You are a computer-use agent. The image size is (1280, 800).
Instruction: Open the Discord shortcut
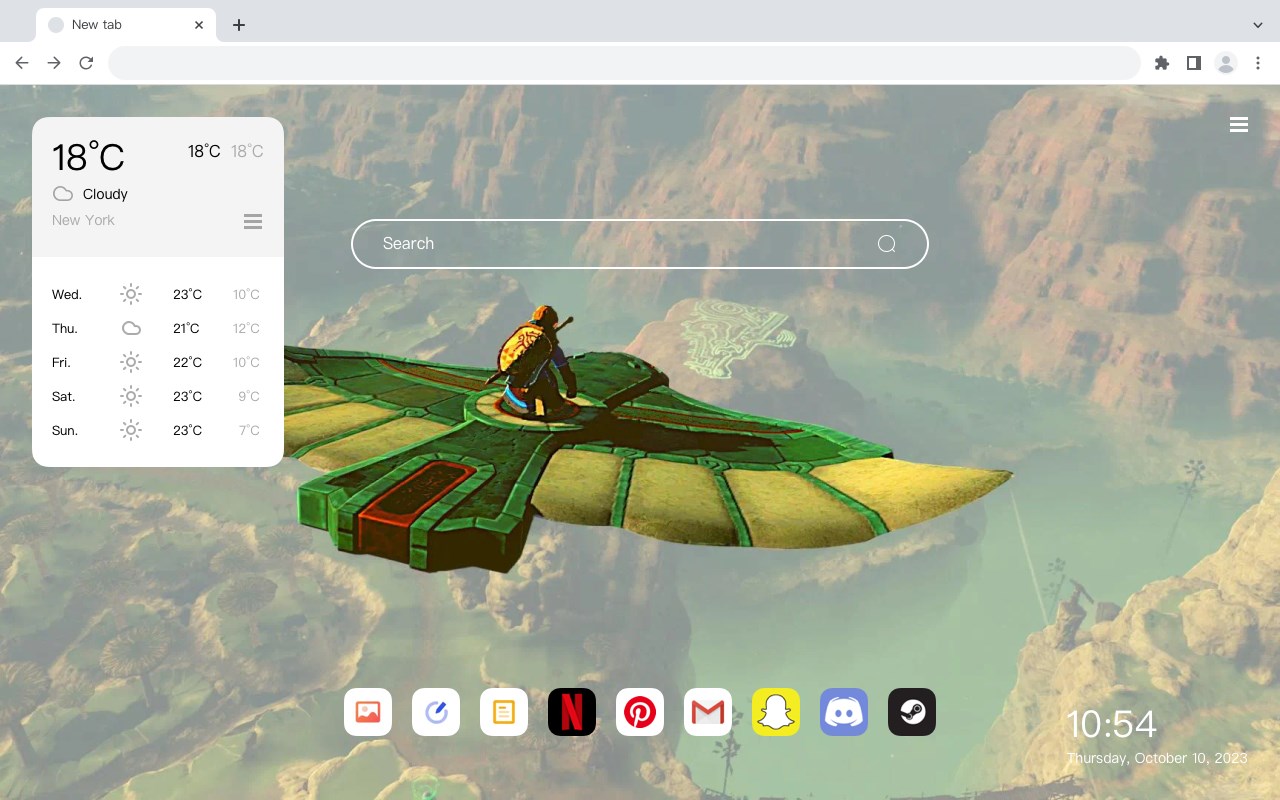click(844, 712)
